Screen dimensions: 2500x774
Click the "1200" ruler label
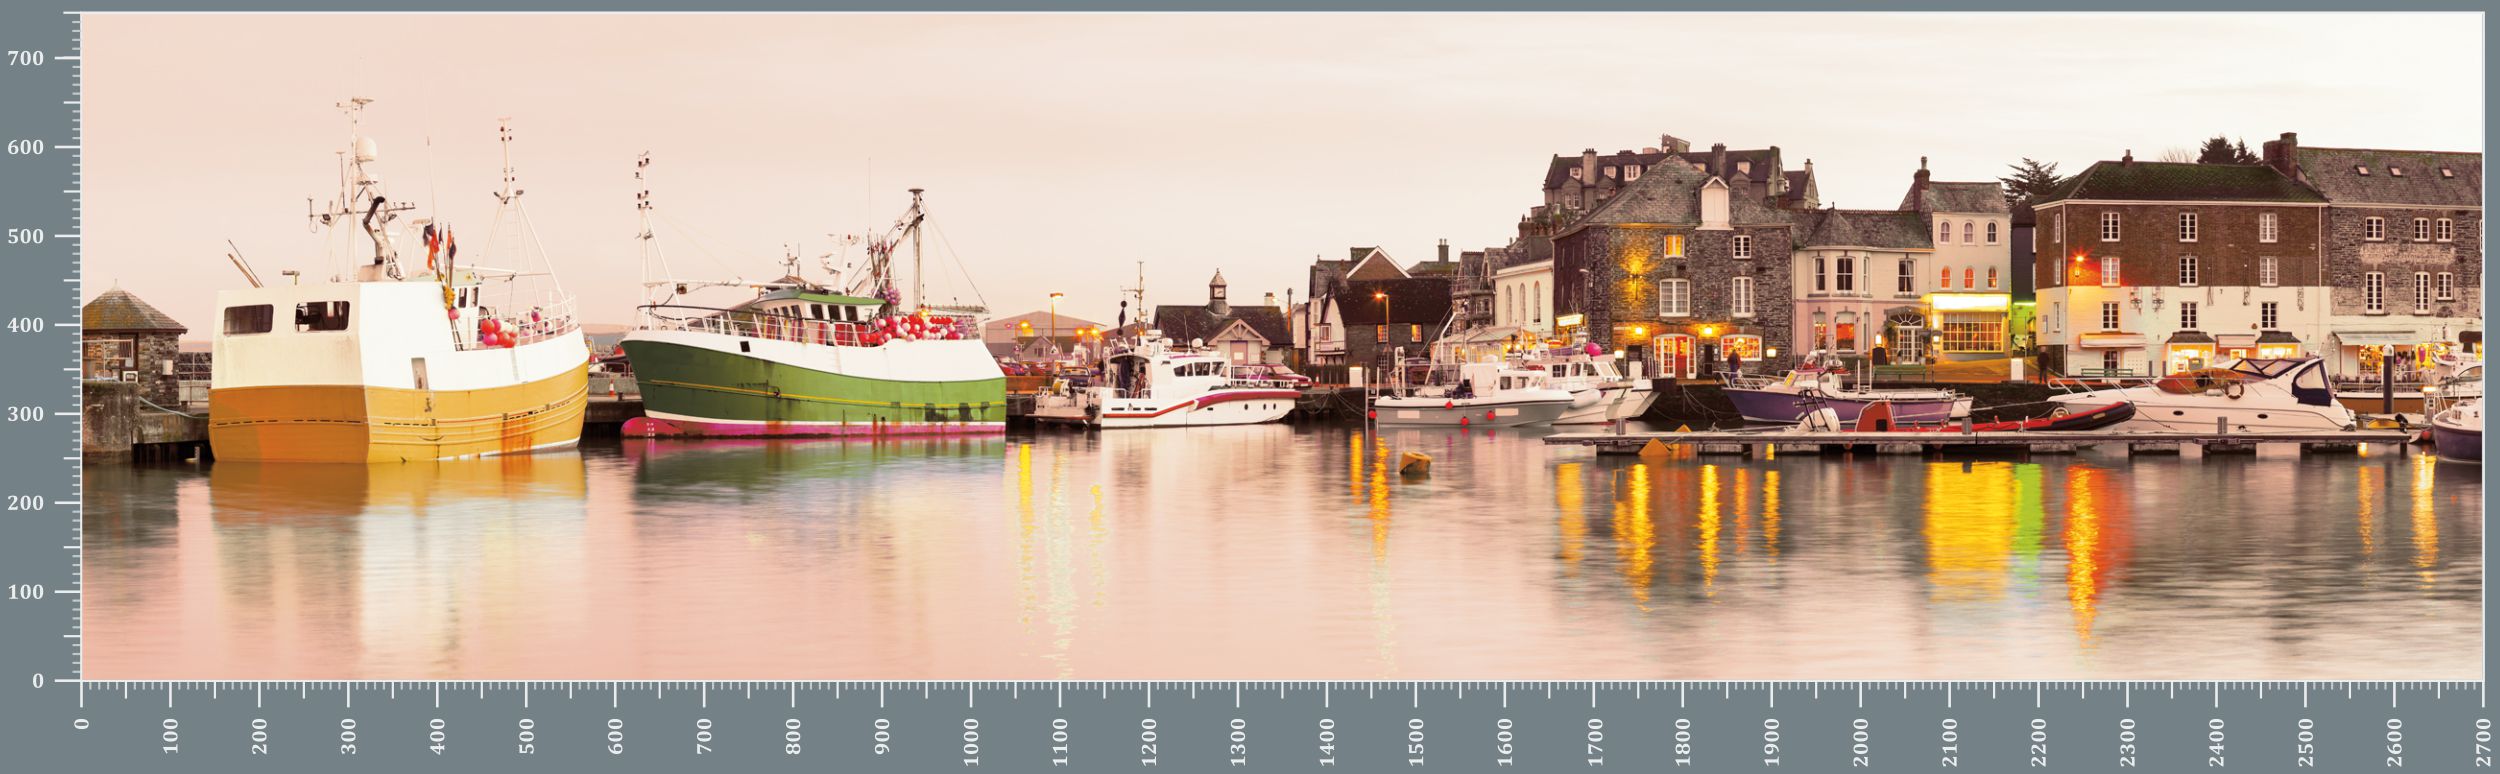[1149, 741]
